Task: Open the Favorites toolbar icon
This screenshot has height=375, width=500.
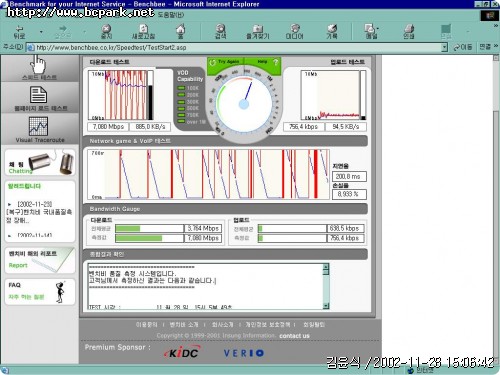Action: tap(258, 29)
